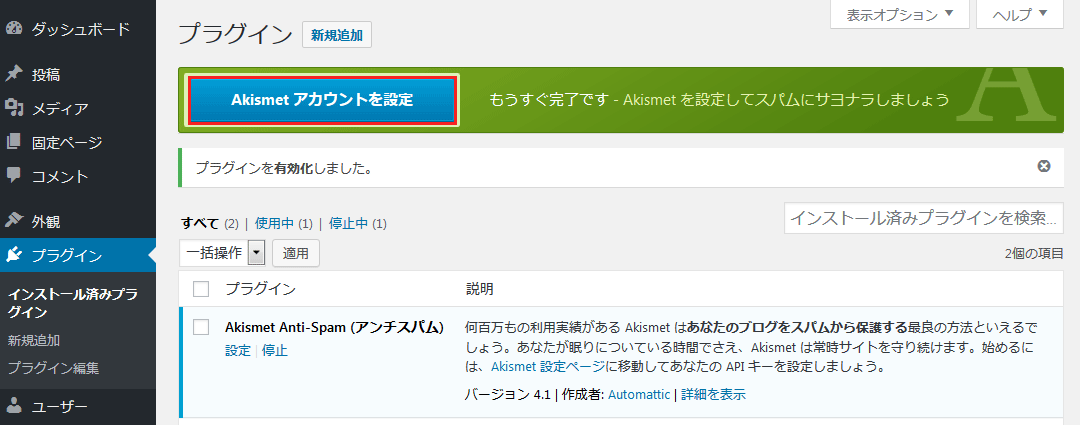The width and height of the screenshot is (1080, 425).
Task: Open プラグイン編集 submenu item
Action: click(53, 367)
